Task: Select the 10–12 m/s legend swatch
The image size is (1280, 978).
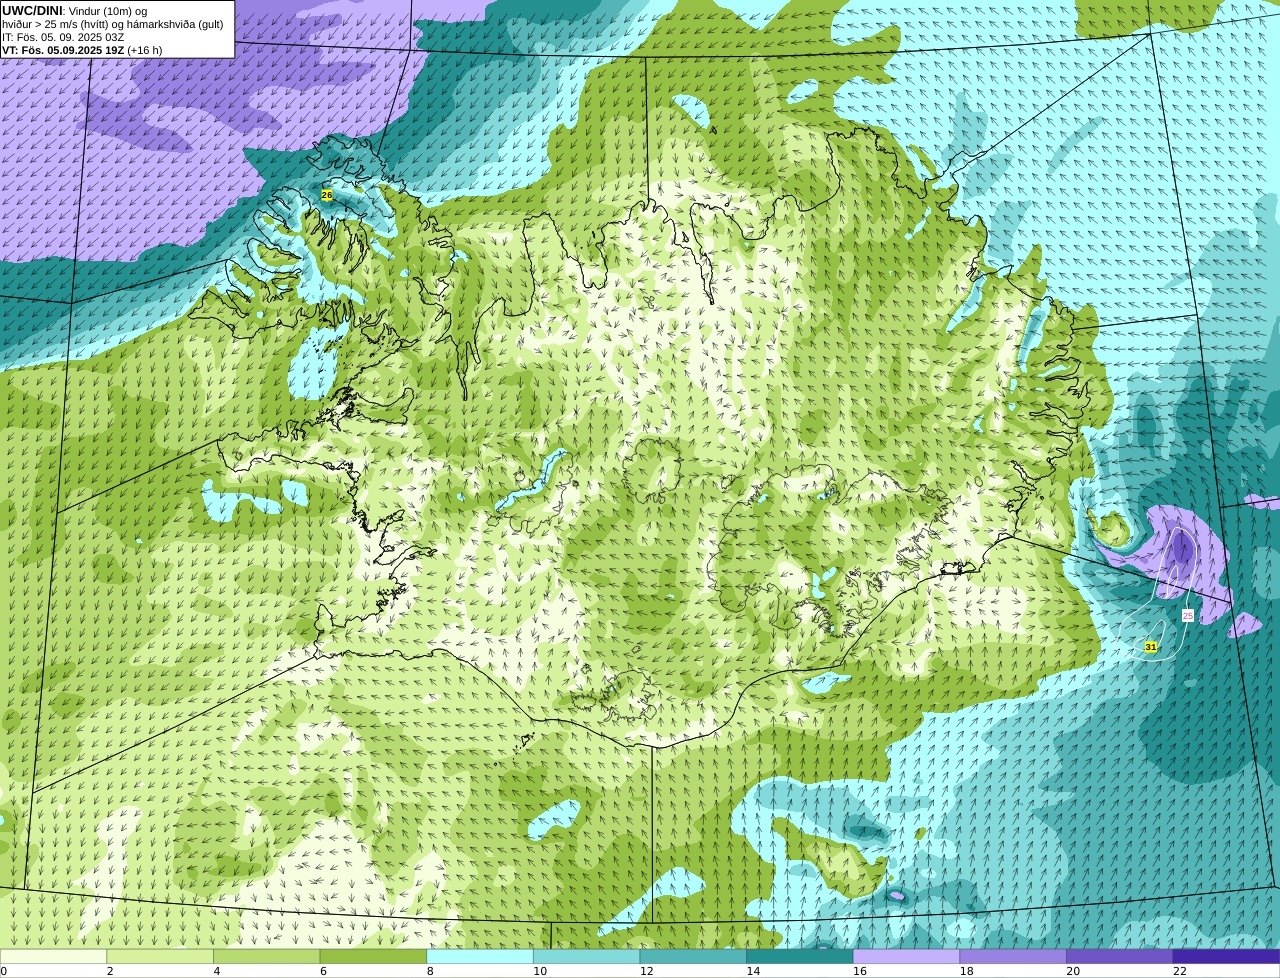Action: [x=587, y=956]
